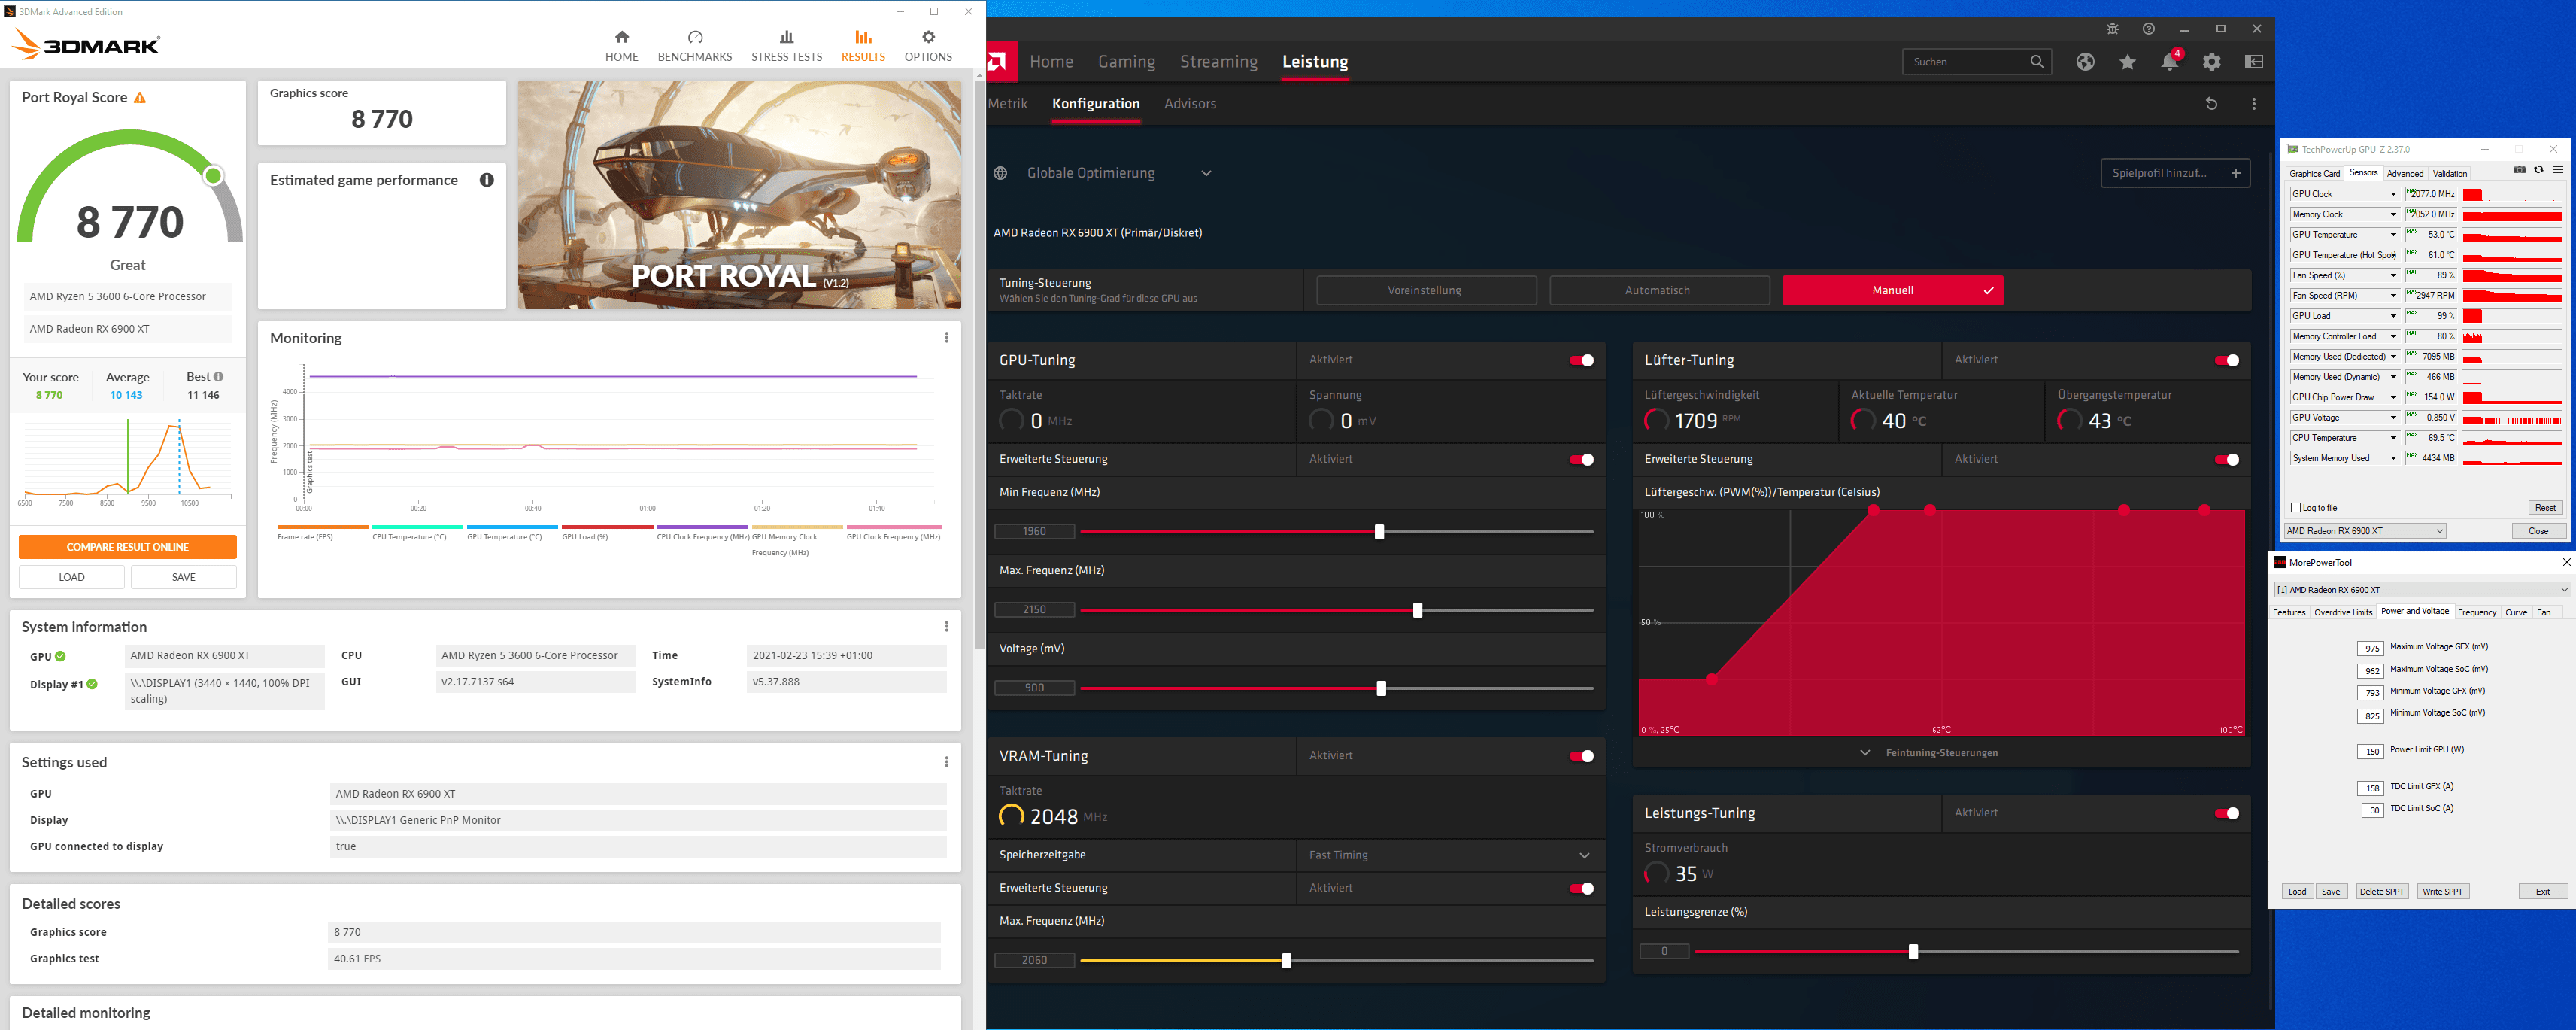
Task: Toggle VRAM-Tuning Aktiviert switch
Action: click(x=1581, y=756)
